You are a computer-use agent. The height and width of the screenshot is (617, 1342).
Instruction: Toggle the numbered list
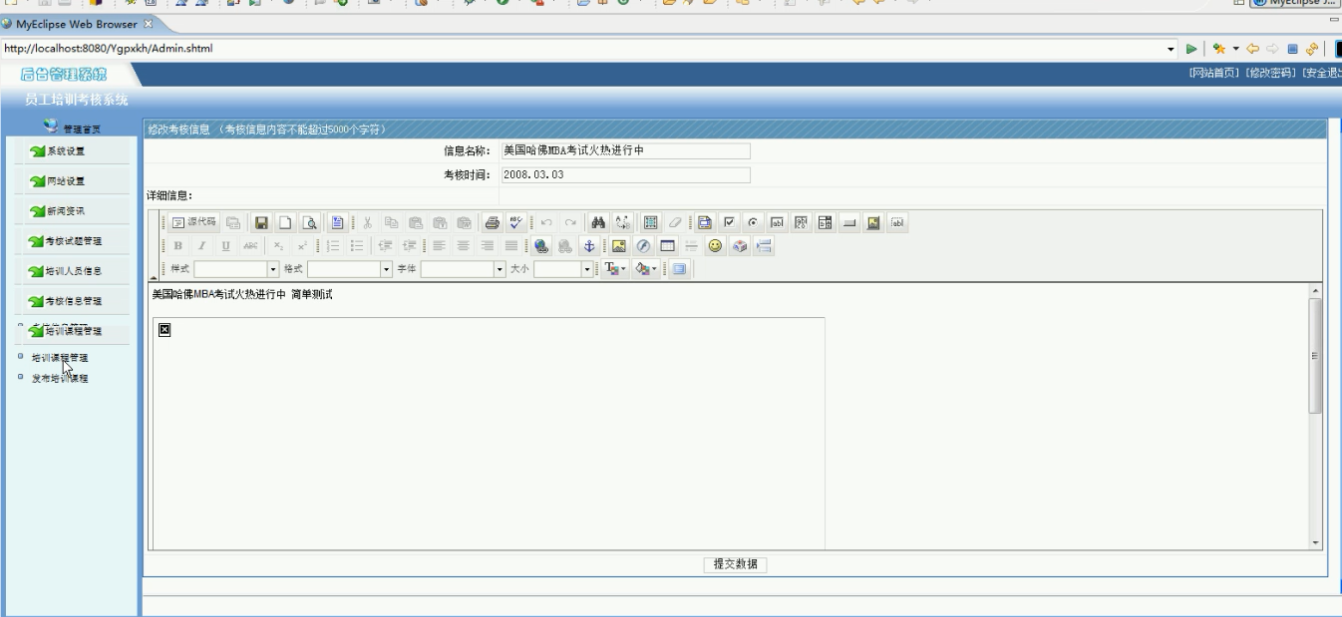333,246
